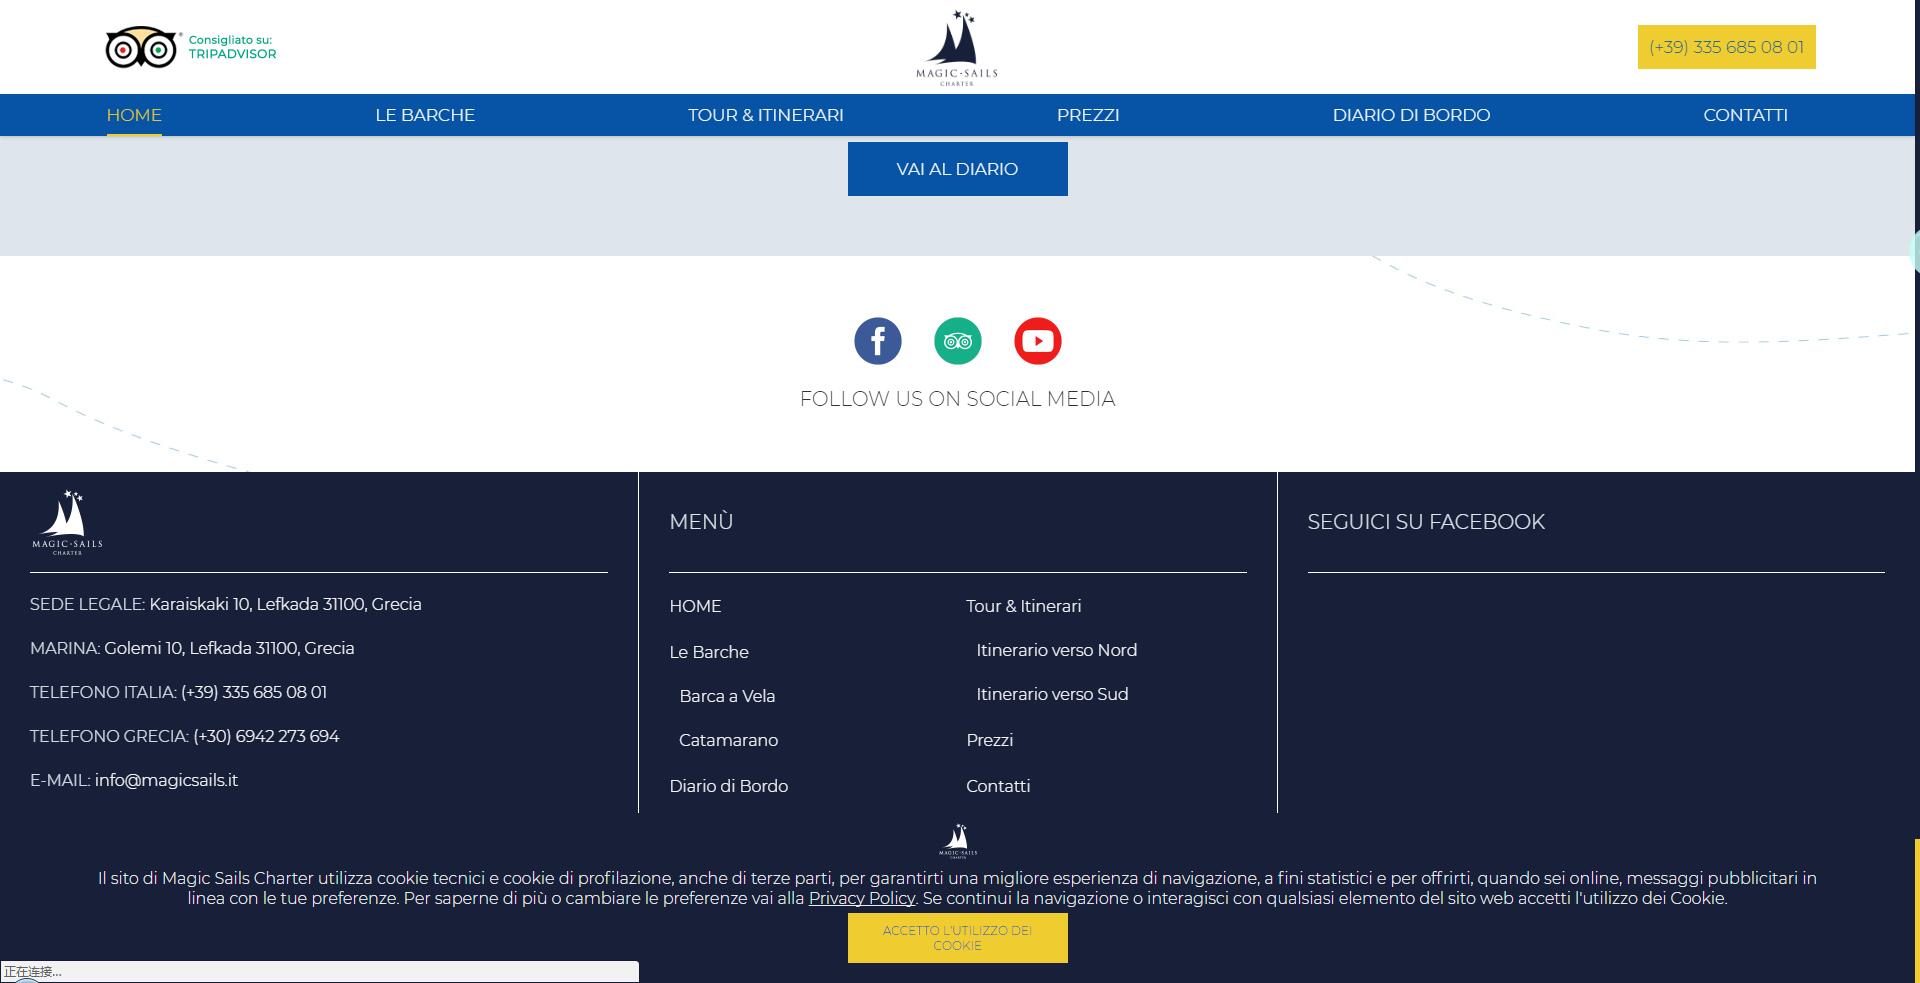Open the Privacy Policy link
The width and height of the screenshot is (1920, 983).
(862, 898)
